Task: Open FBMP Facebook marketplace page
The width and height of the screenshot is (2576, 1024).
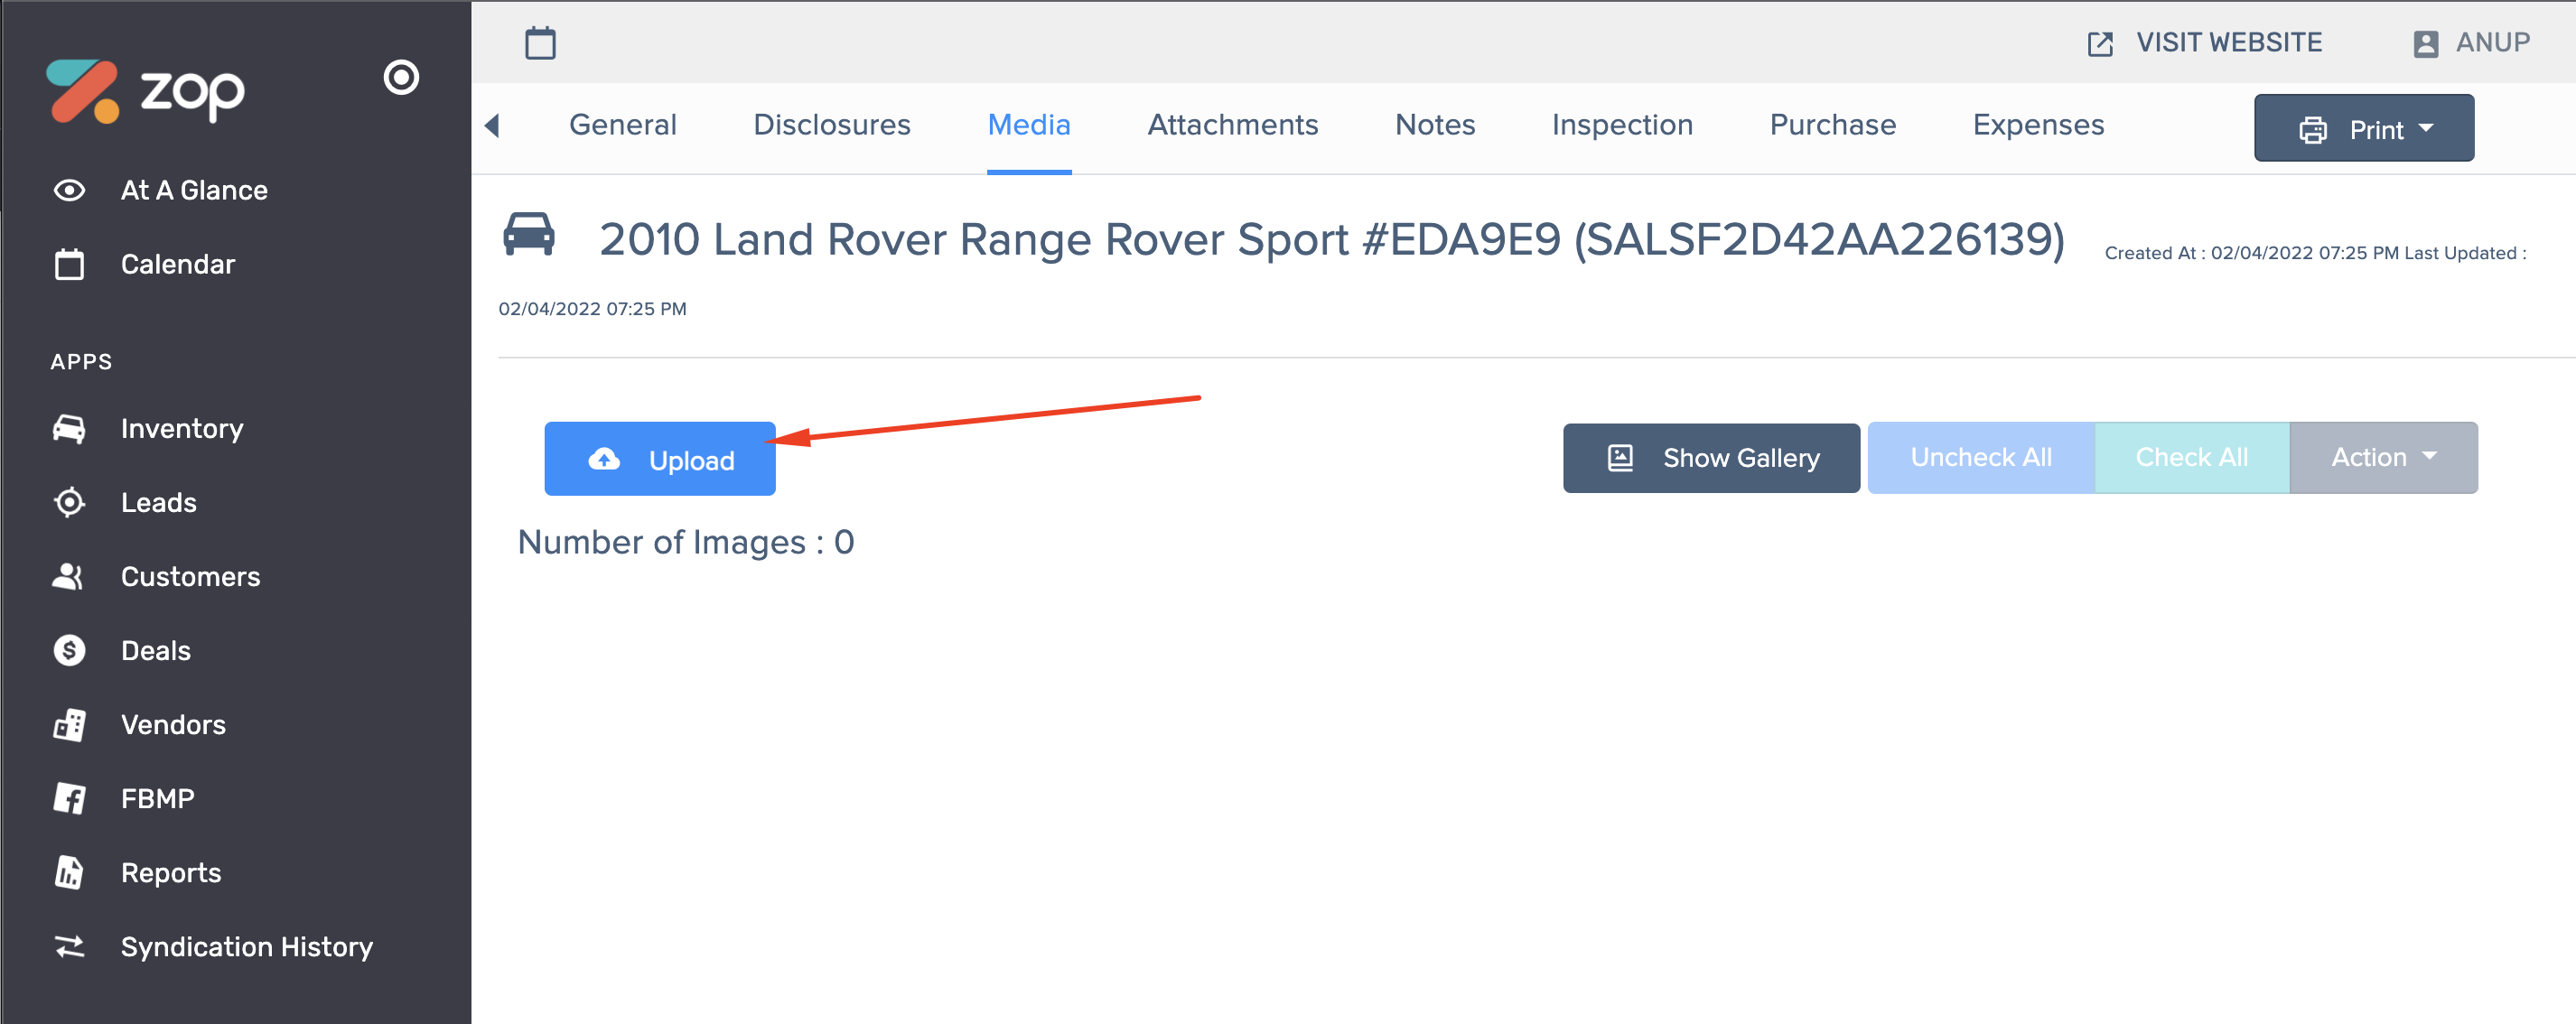Action: tap(157, 798)
